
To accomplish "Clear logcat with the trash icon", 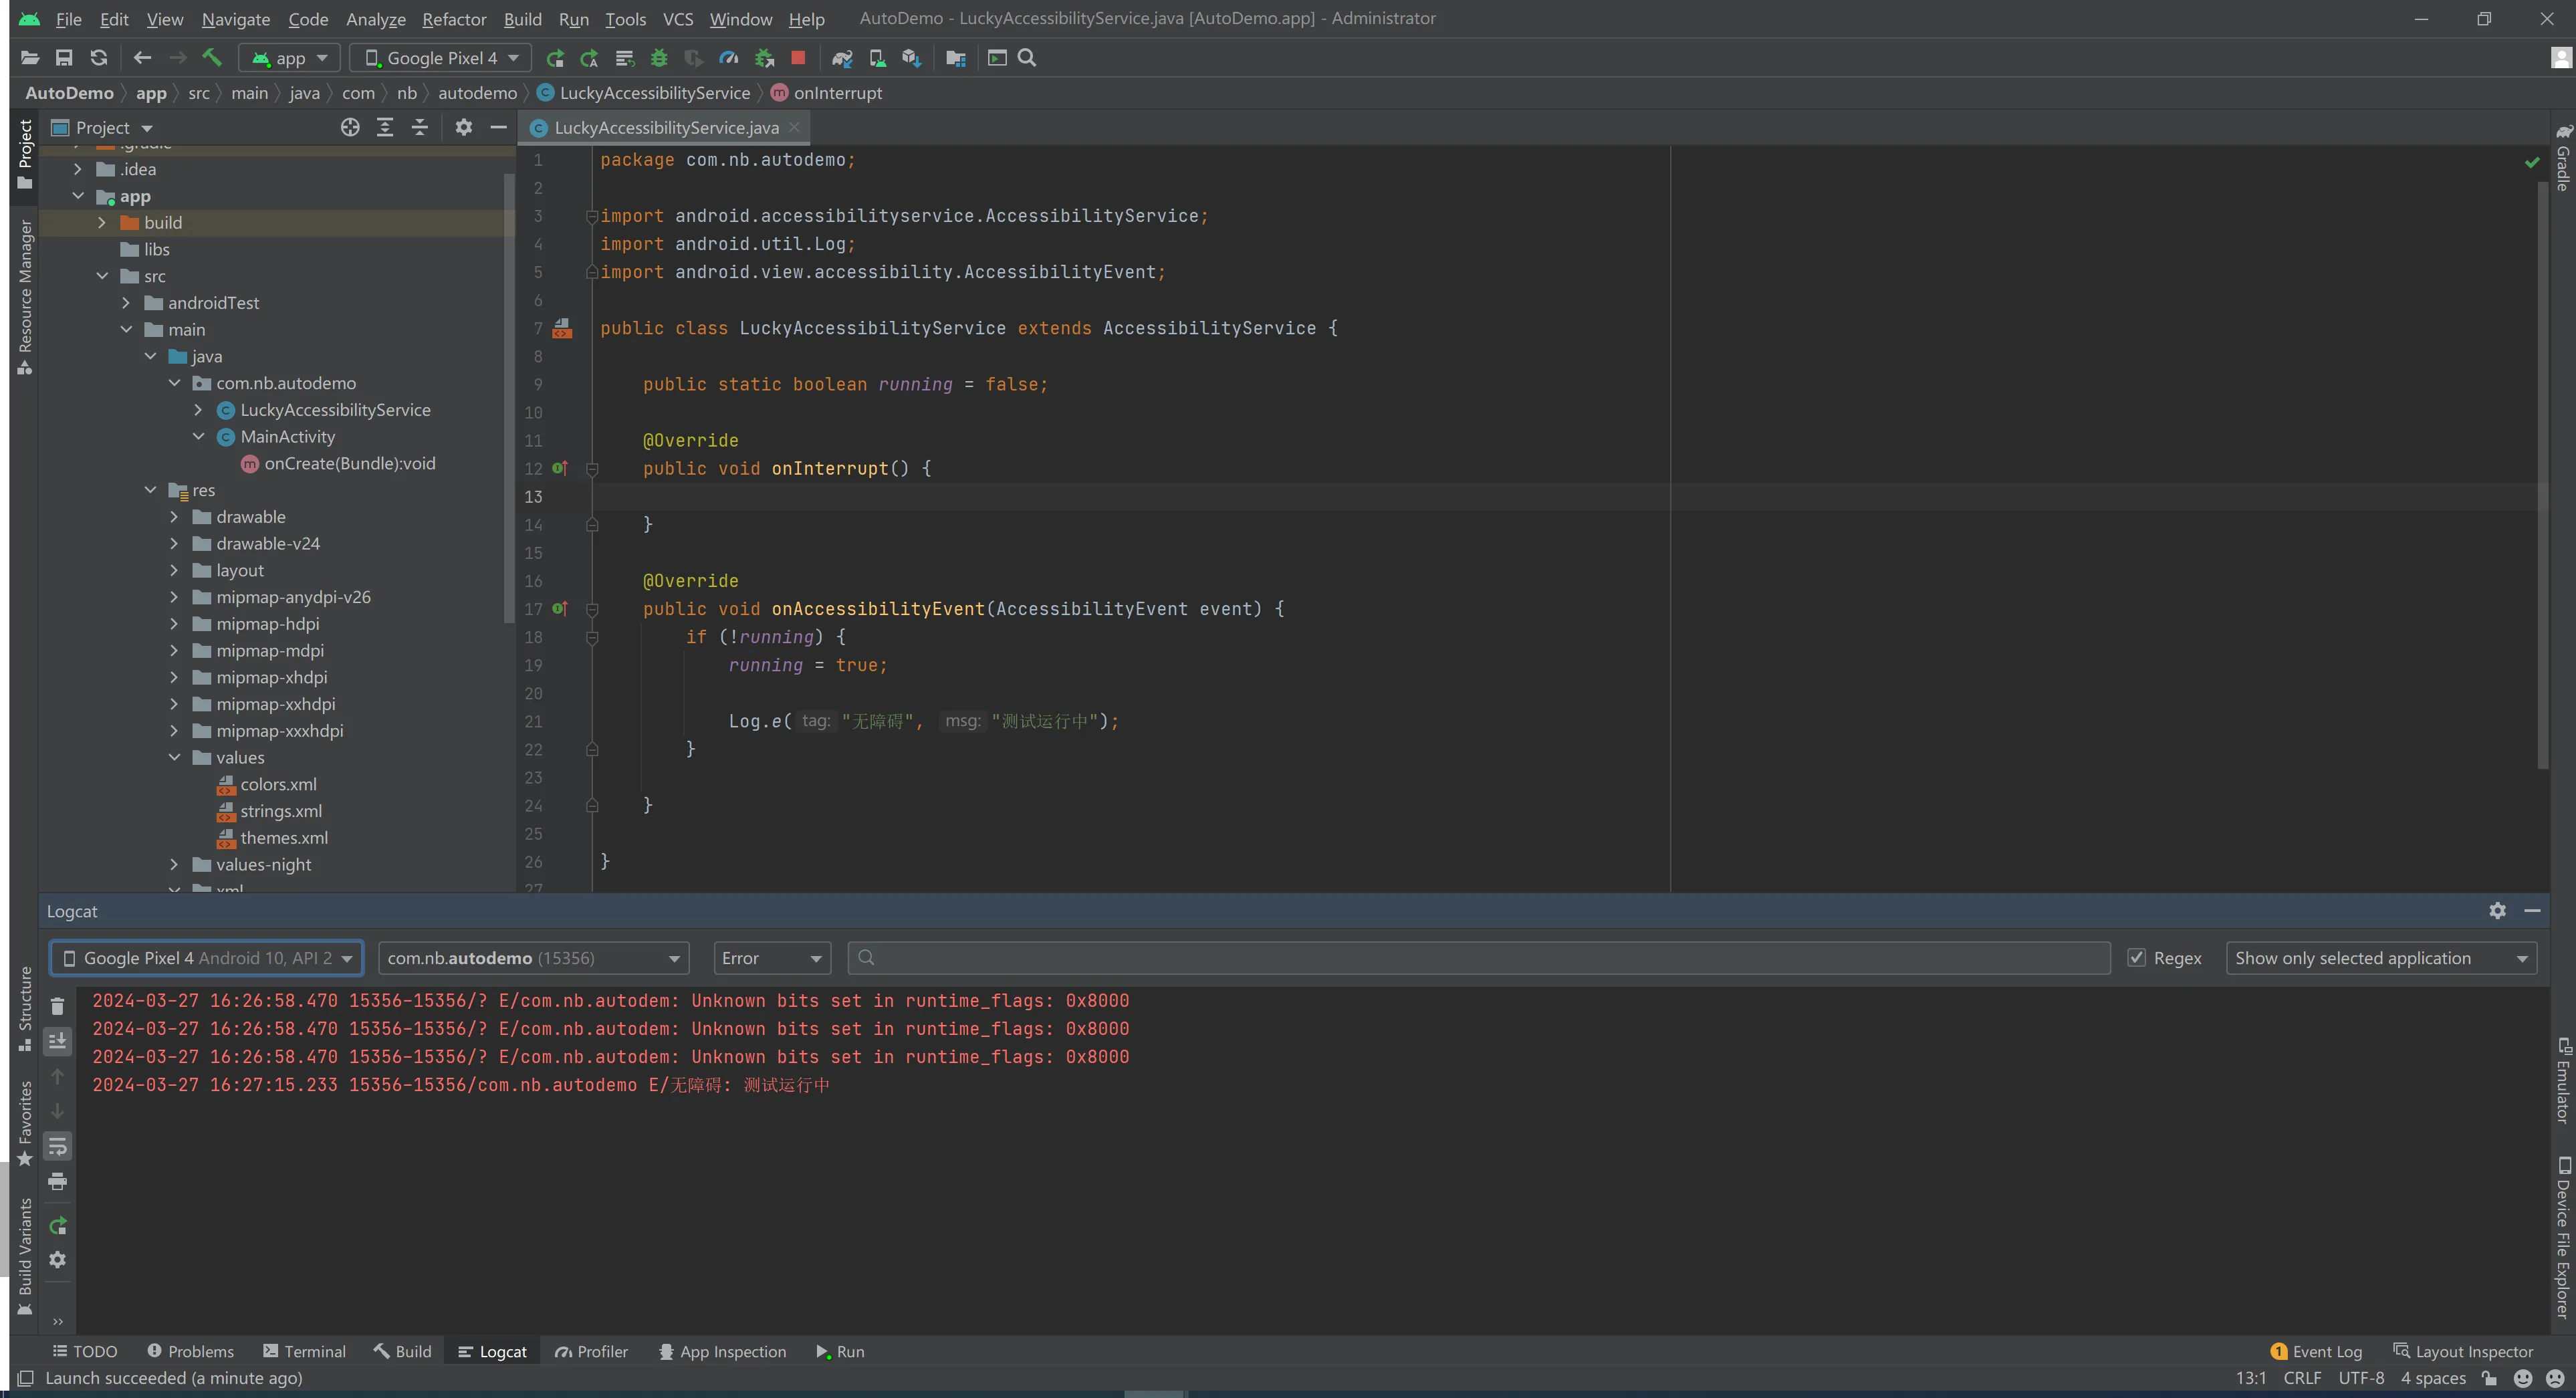I will tap(57, 1006).
